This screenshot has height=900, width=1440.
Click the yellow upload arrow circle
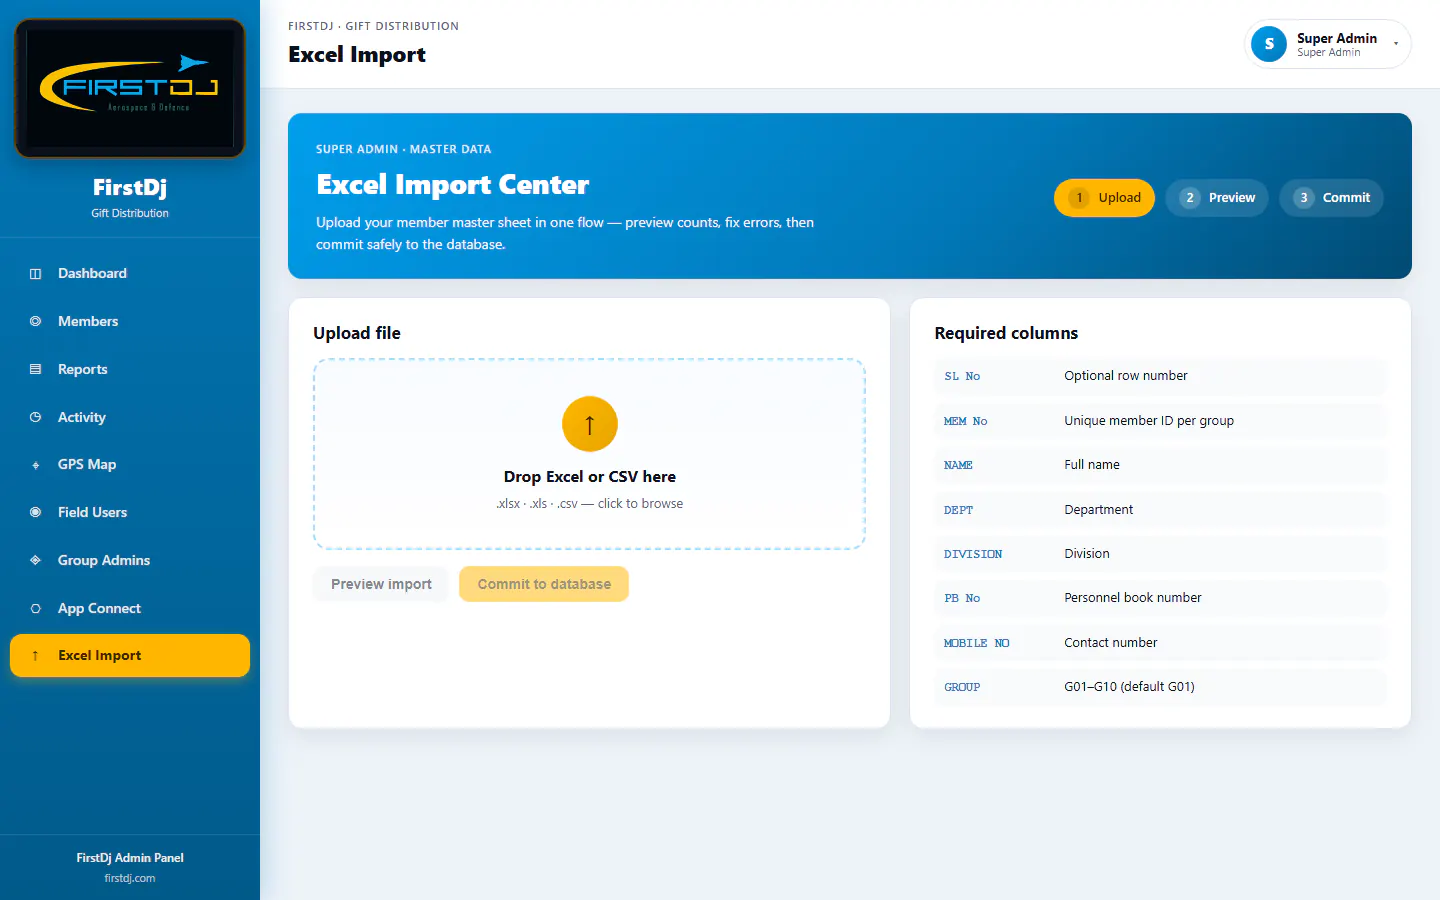[x=590, y=425]
